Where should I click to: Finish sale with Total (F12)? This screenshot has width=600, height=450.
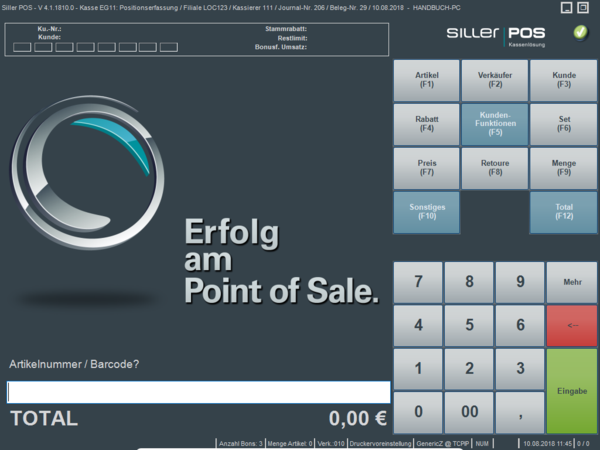(x=563, y=211)
